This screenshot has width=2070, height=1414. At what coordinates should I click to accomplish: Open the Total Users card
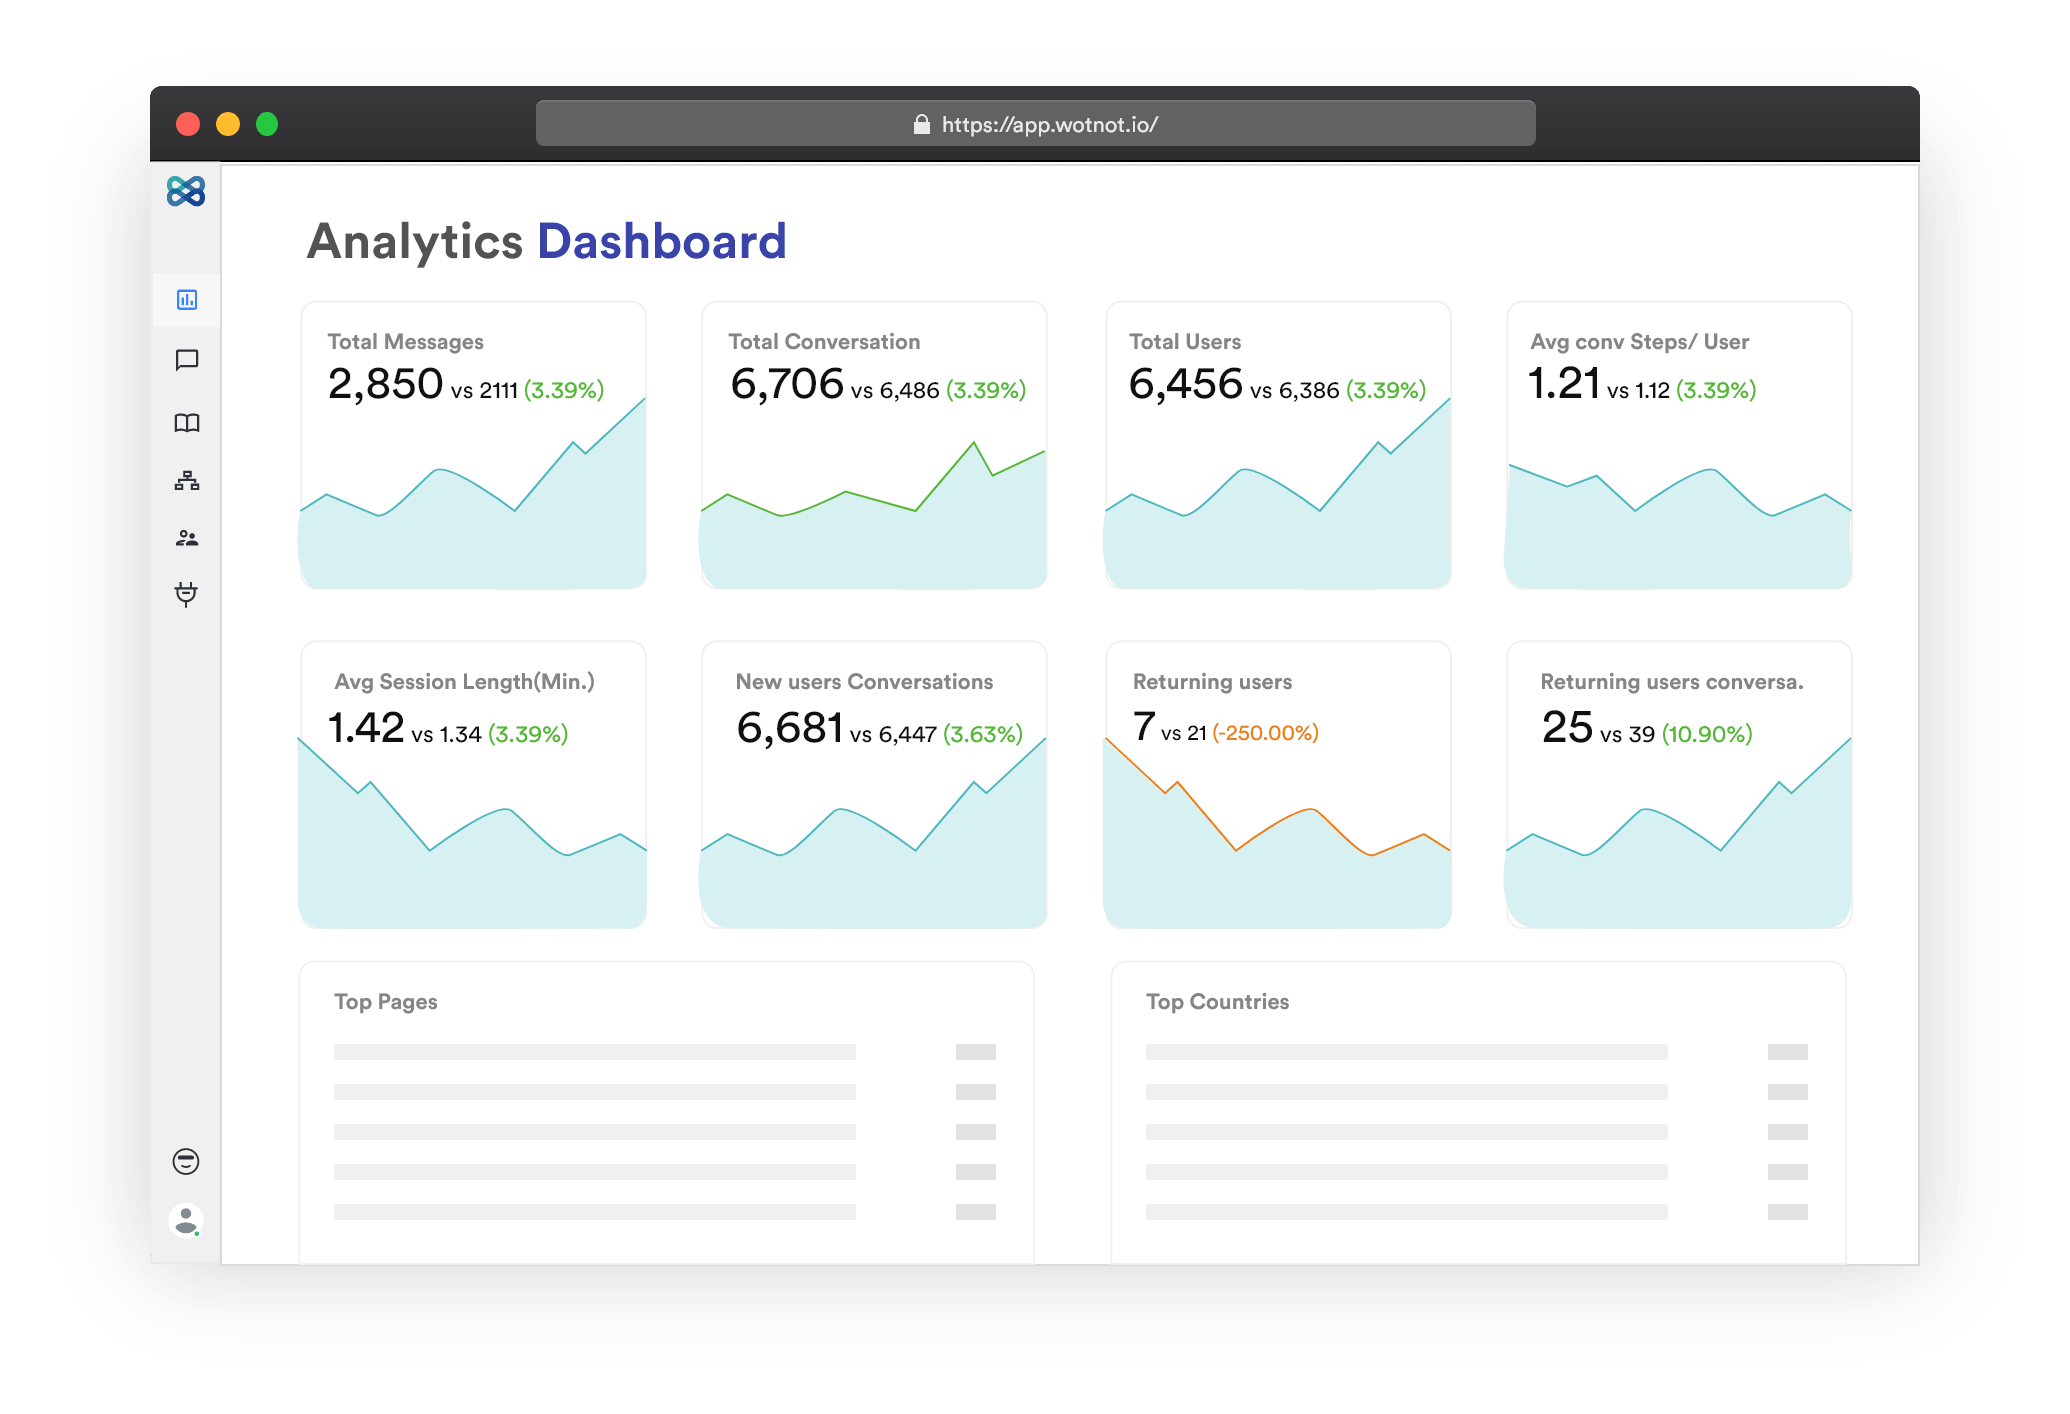(x=1277, y=445)
